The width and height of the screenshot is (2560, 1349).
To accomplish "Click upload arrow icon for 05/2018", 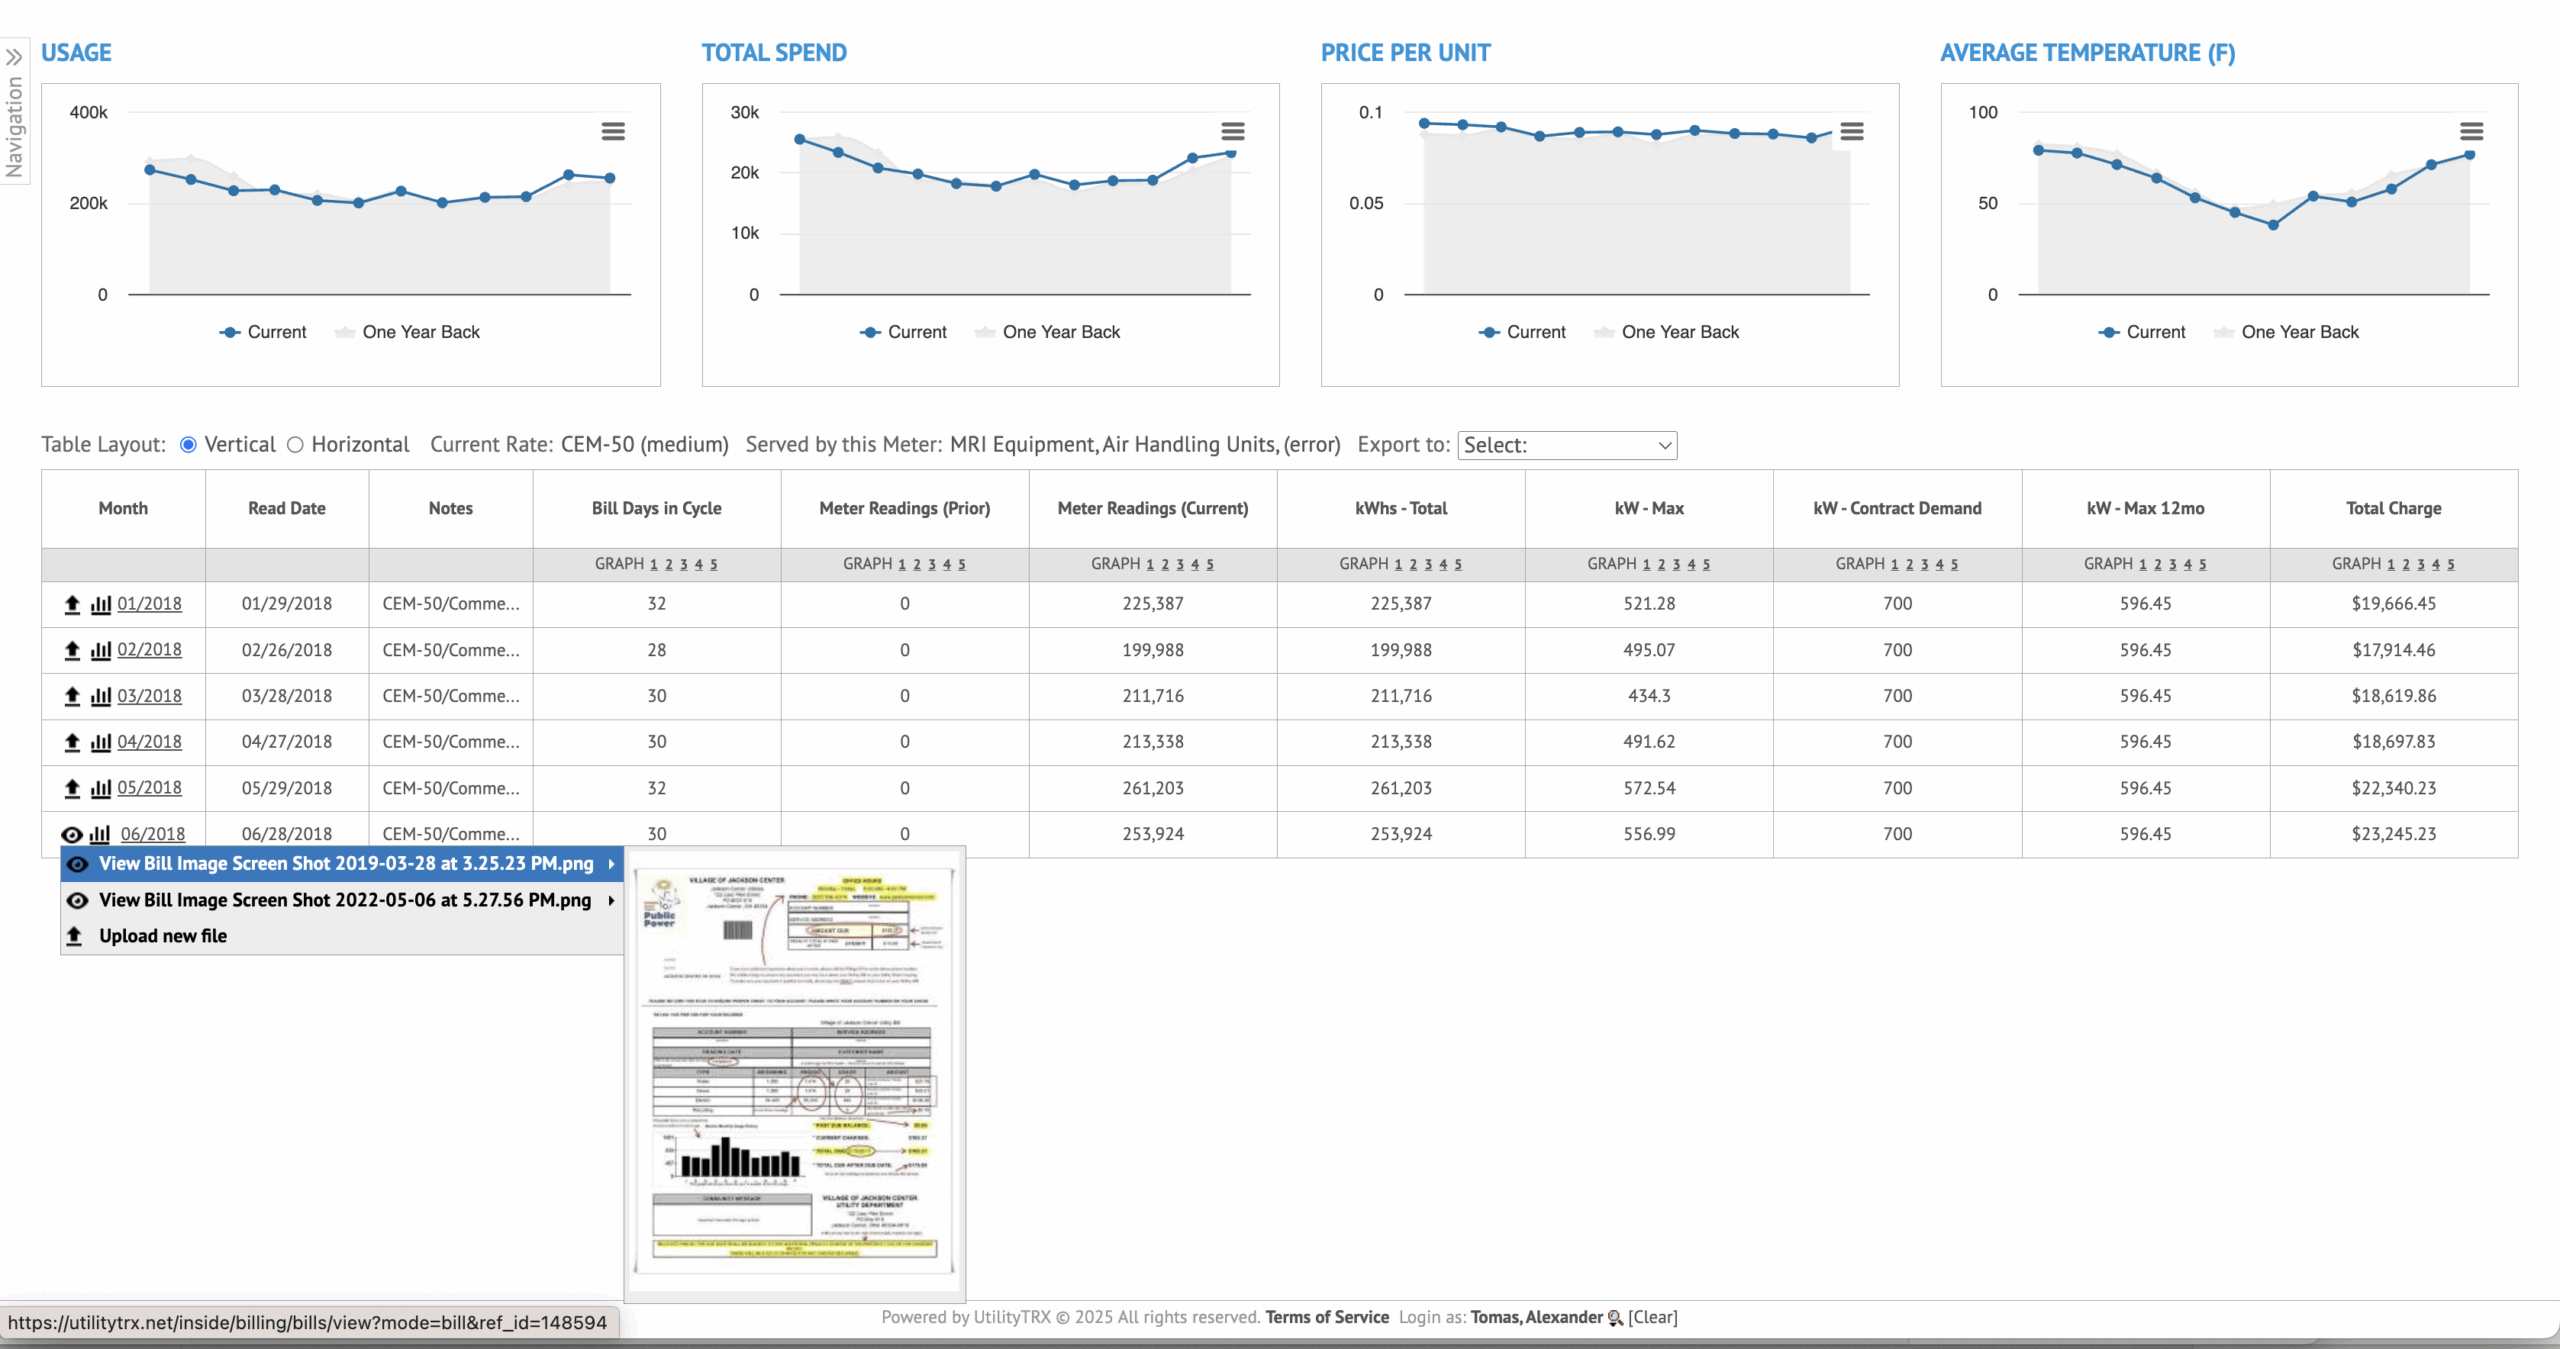I will (72, 788).
